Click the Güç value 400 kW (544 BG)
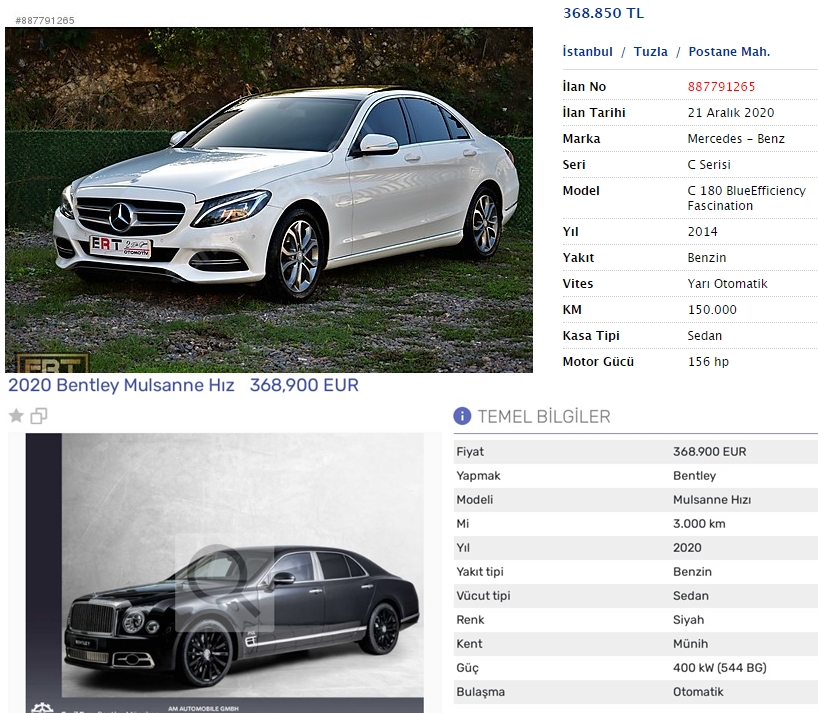Image resolution: width=818 pixels, height=713 pixels. coord(719,668)
